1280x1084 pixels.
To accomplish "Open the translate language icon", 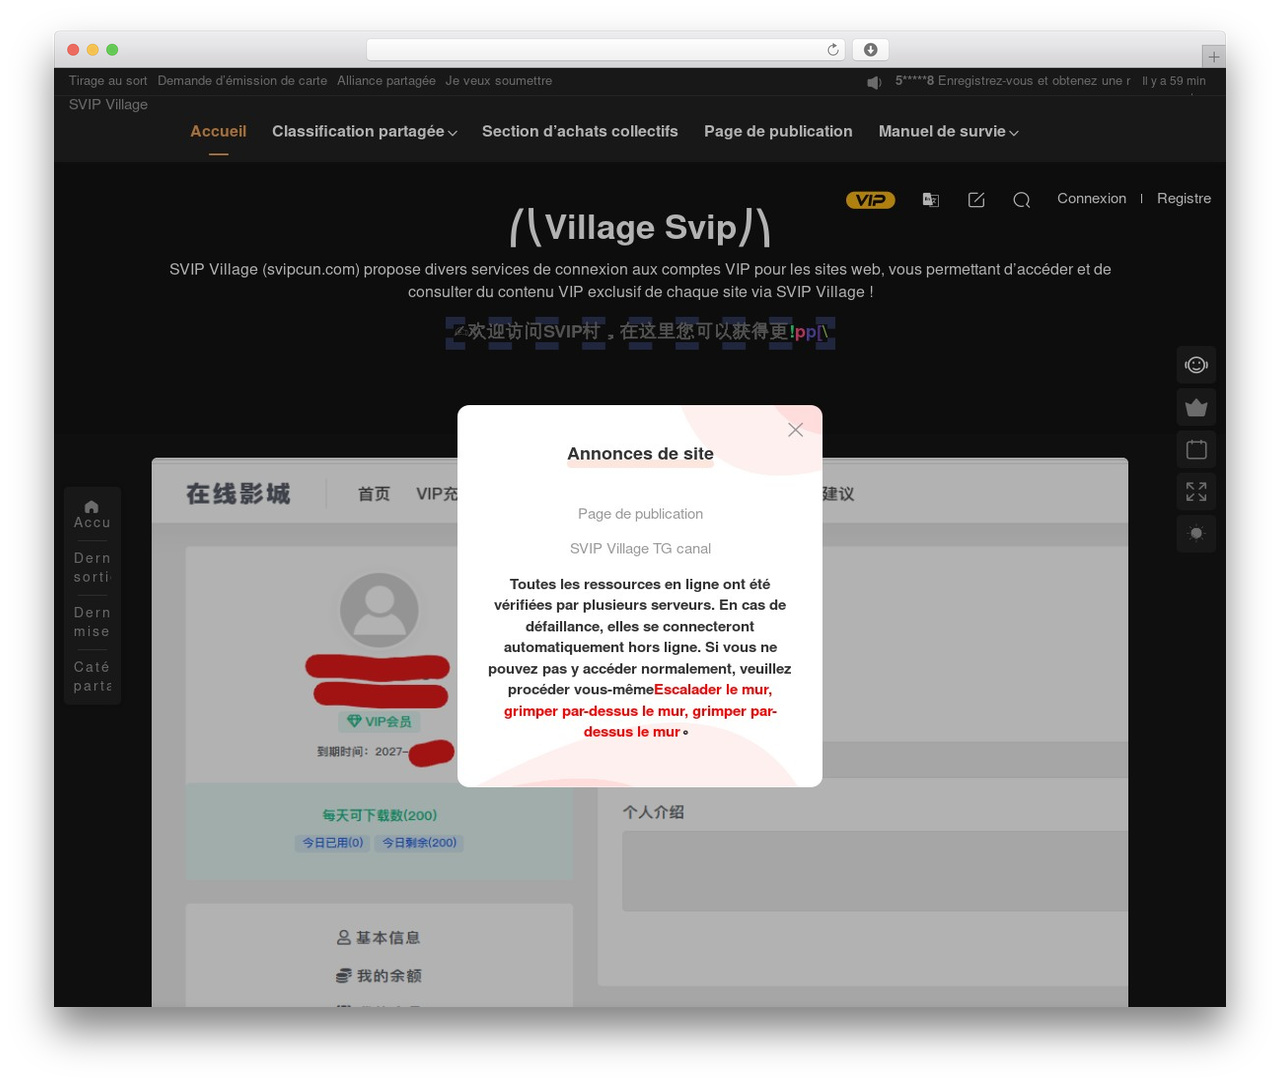I will [930, 200].
